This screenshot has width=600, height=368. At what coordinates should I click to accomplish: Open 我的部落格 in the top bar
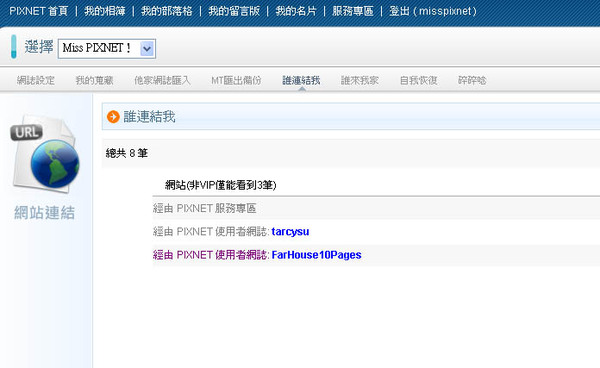coord(166,11)
